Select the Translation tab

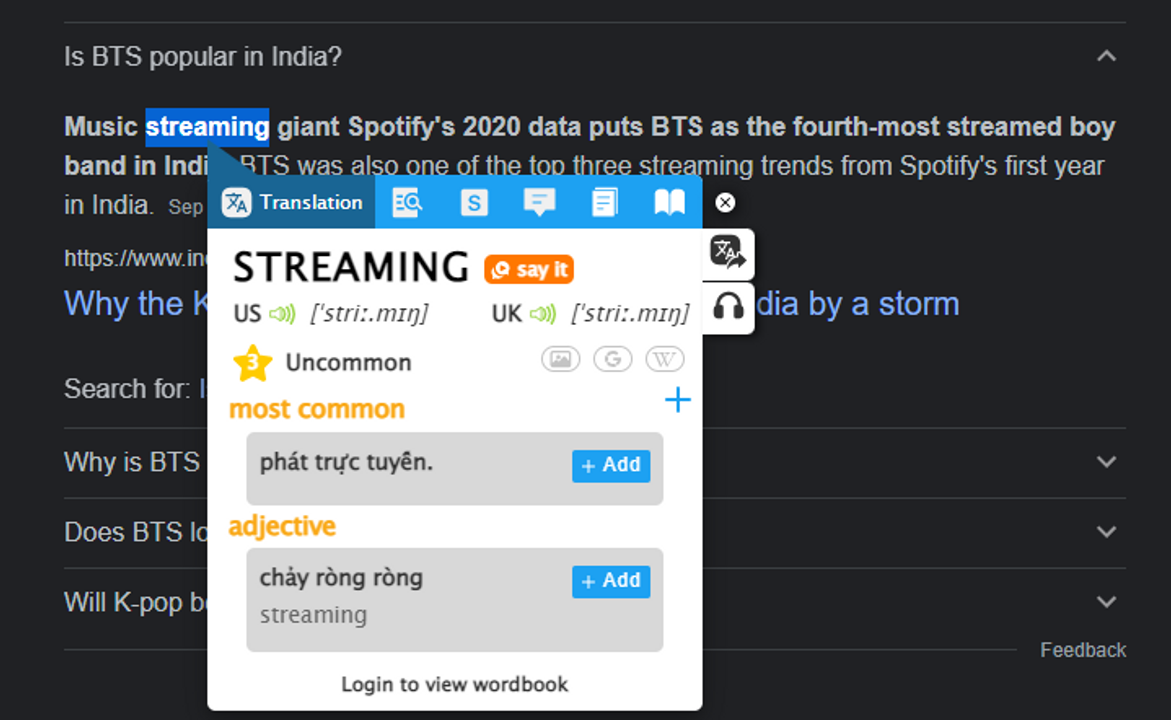[293, 203]
